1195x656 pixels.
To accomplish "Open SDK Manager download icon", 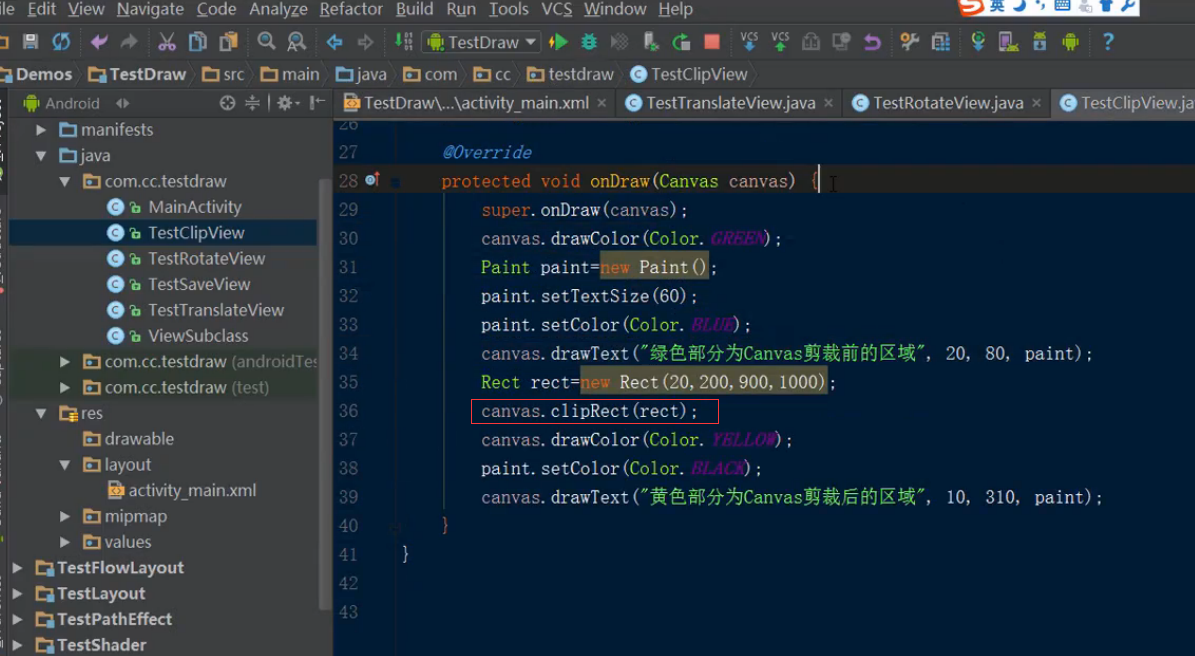I will (x=1040, y=42).
